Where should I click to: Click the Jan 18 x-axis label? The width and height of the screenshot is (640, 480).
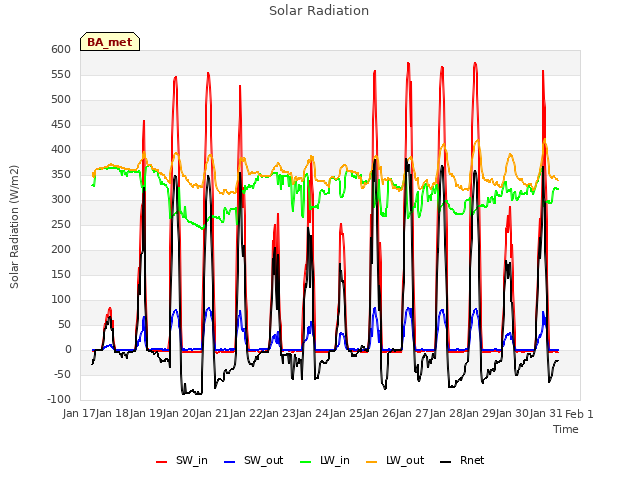point(112,414)
